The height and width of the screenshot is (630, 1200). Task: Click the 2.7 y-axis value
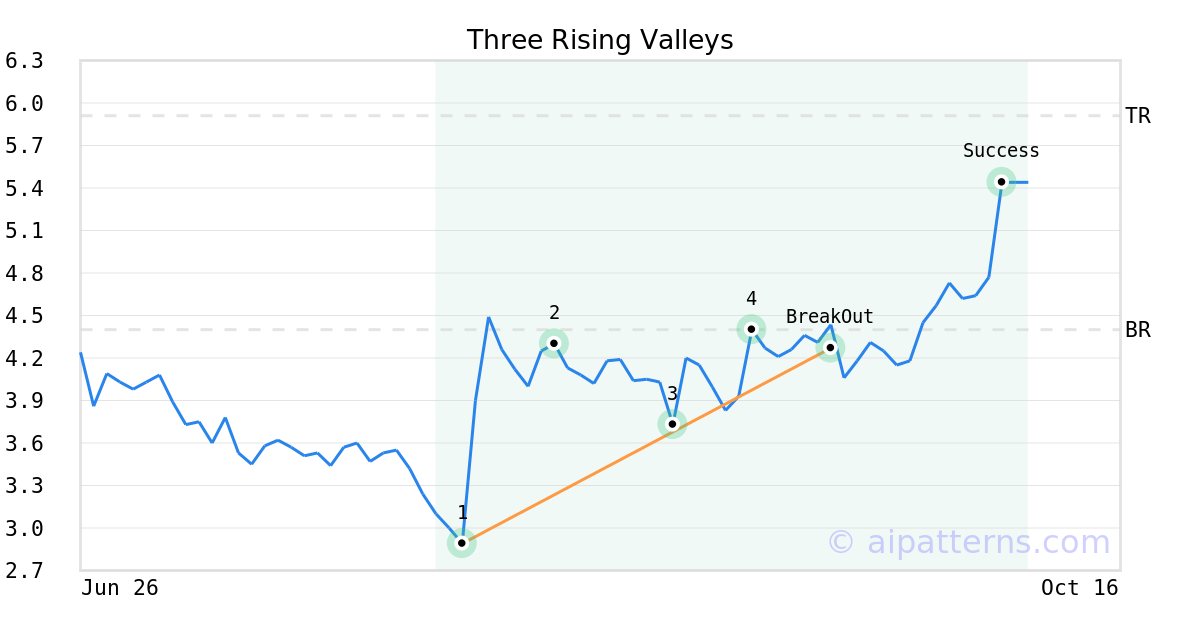24,571
